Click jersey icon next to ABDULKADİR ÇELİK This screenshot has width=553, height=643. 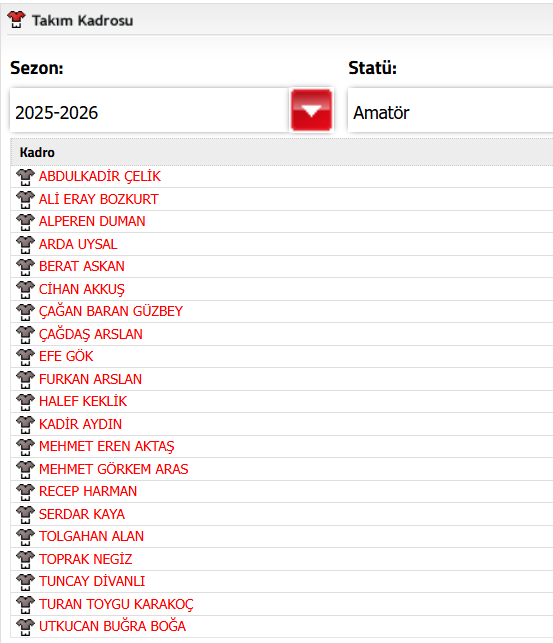pyautogui.click(x=25, y=177)
